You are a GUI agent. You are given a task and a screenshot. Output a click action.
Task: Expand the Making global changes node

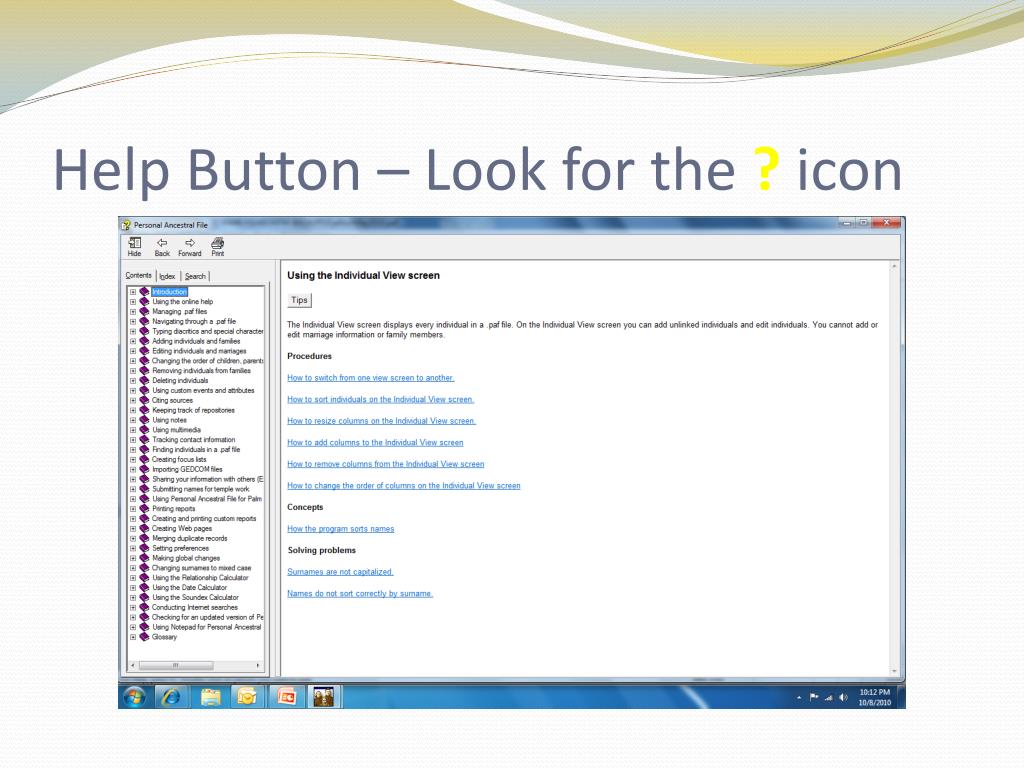[133, 558]
